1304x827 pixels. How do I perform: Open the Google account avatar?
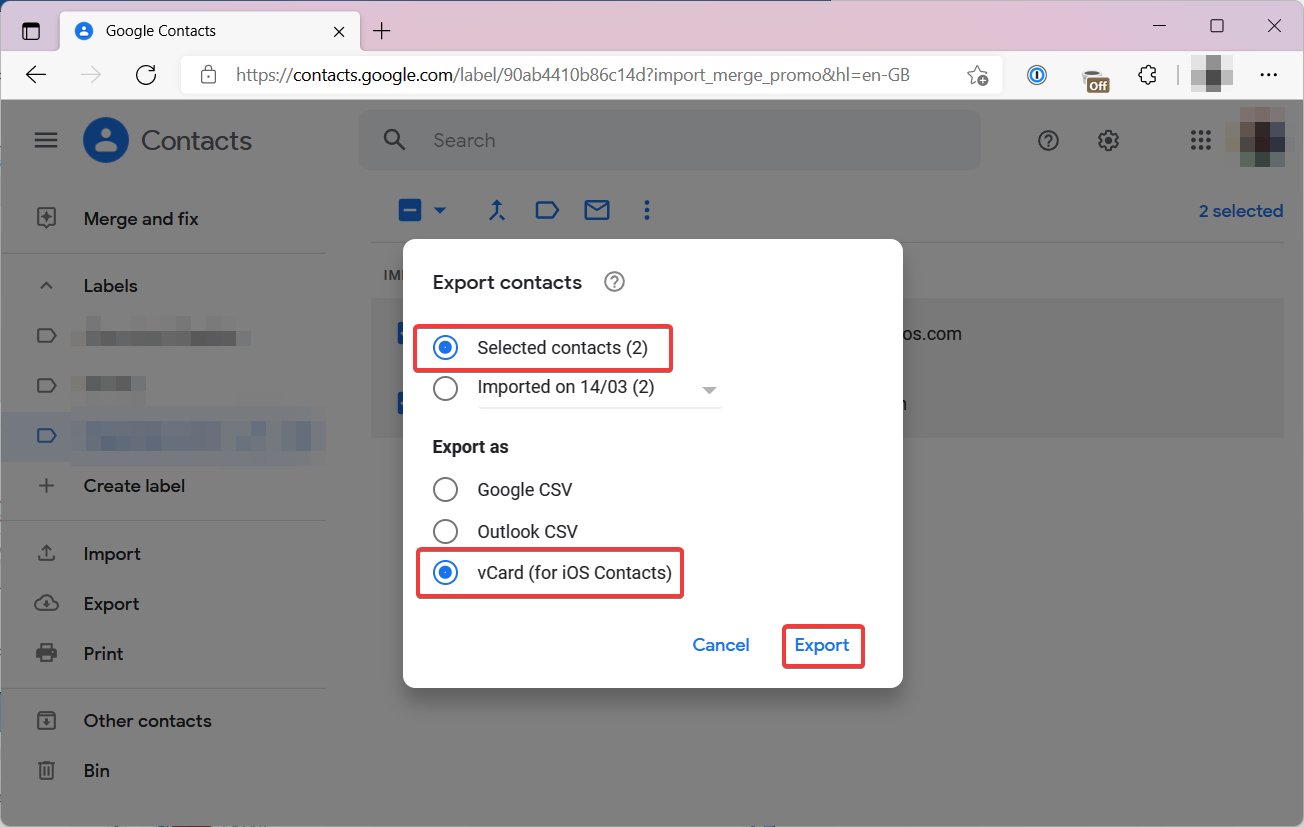pos(1262,138)
